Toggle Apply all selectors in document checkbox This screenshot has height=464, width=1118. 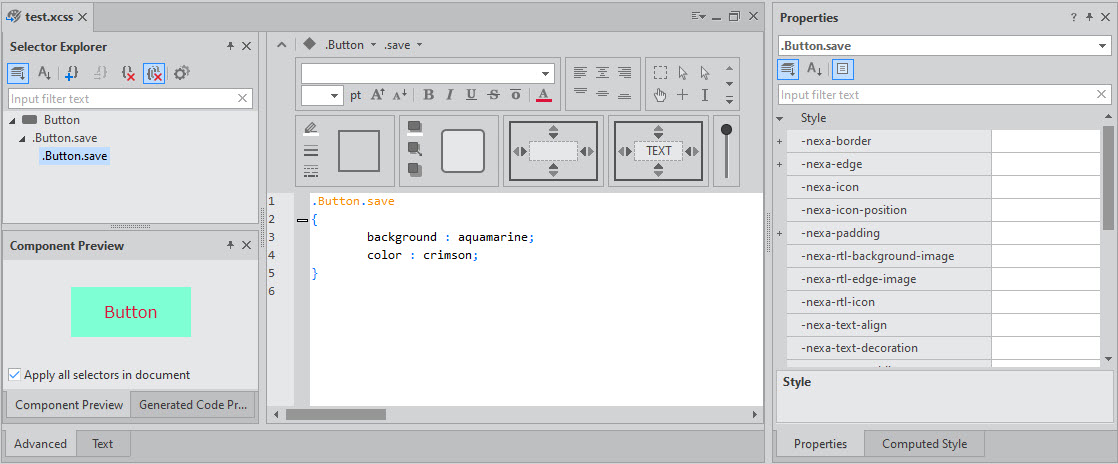15,375
